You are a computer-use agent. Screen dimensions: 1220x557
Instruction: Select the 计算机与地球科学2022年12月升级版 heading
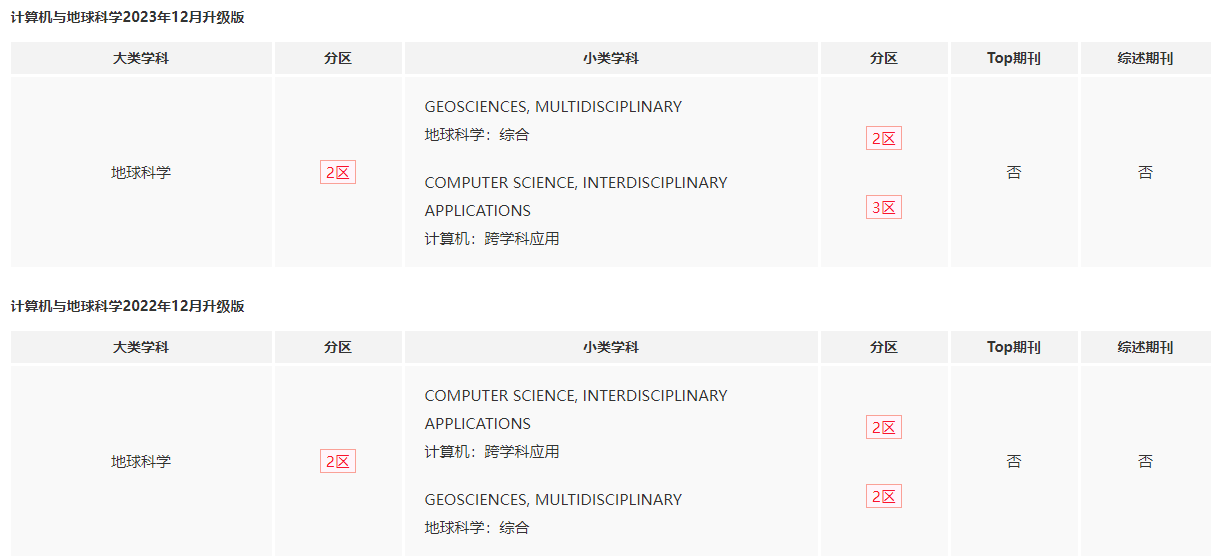[128, 306]
